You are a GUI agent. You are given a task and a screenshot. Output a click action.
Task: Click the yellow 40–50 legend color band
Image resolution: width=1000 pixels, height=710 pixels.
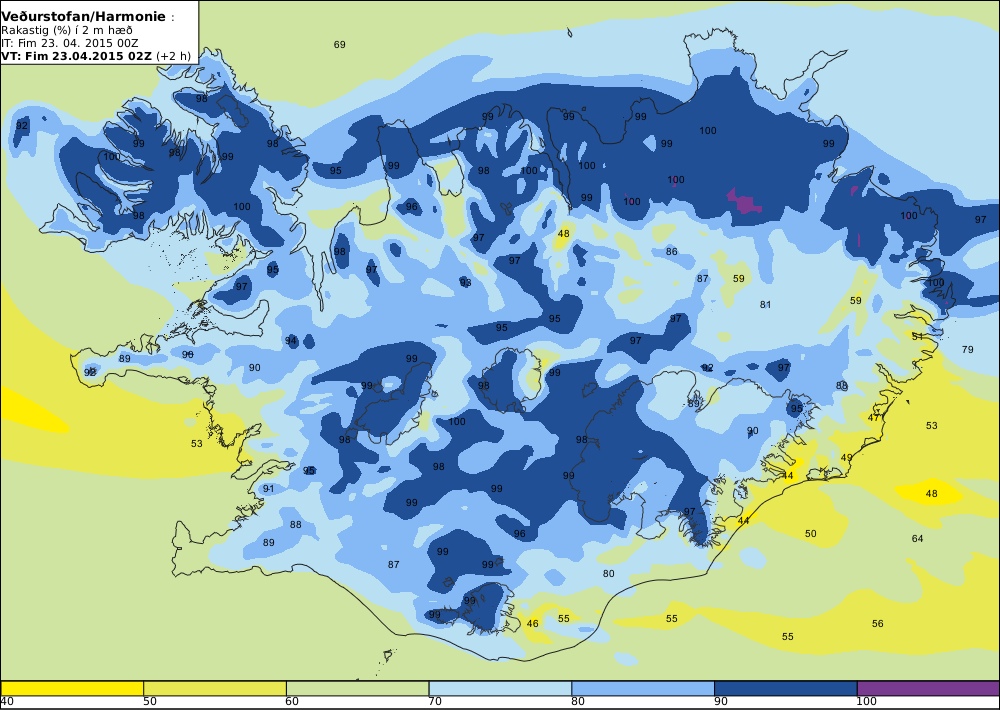(x=72, y=688)
